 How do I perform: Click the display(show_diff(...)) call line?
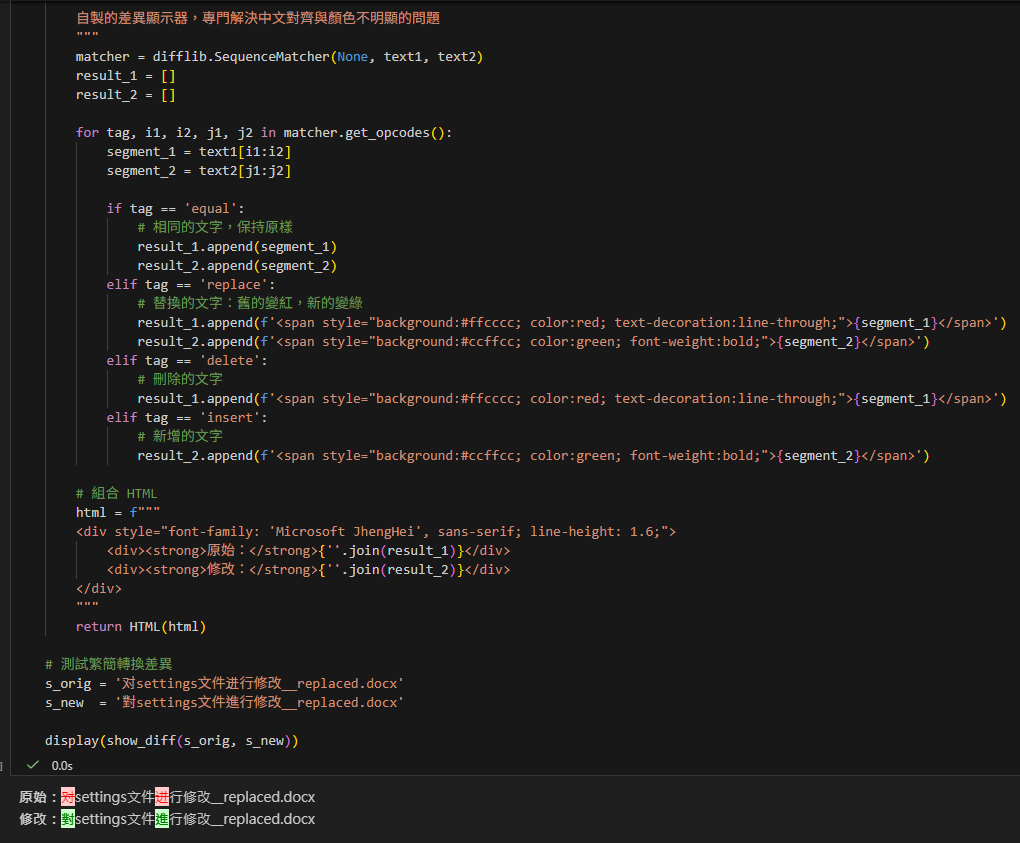pyautogui.click(x=171, y=740)
